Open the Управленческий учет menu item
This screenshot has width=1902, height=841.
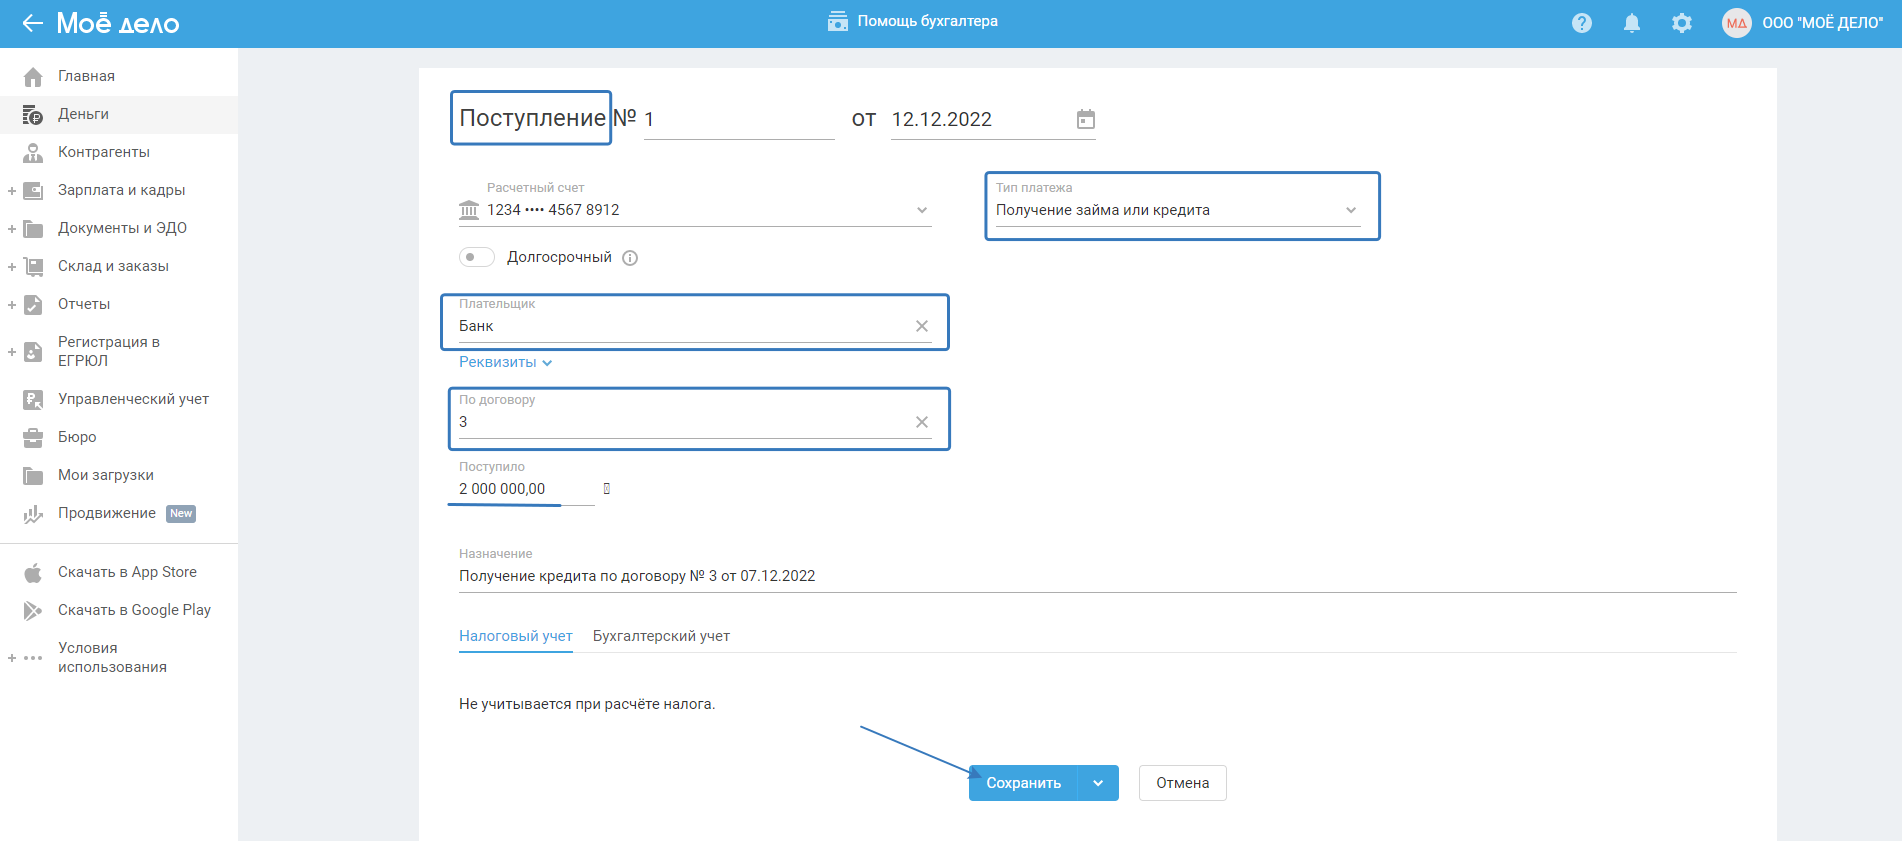point(119,399)
